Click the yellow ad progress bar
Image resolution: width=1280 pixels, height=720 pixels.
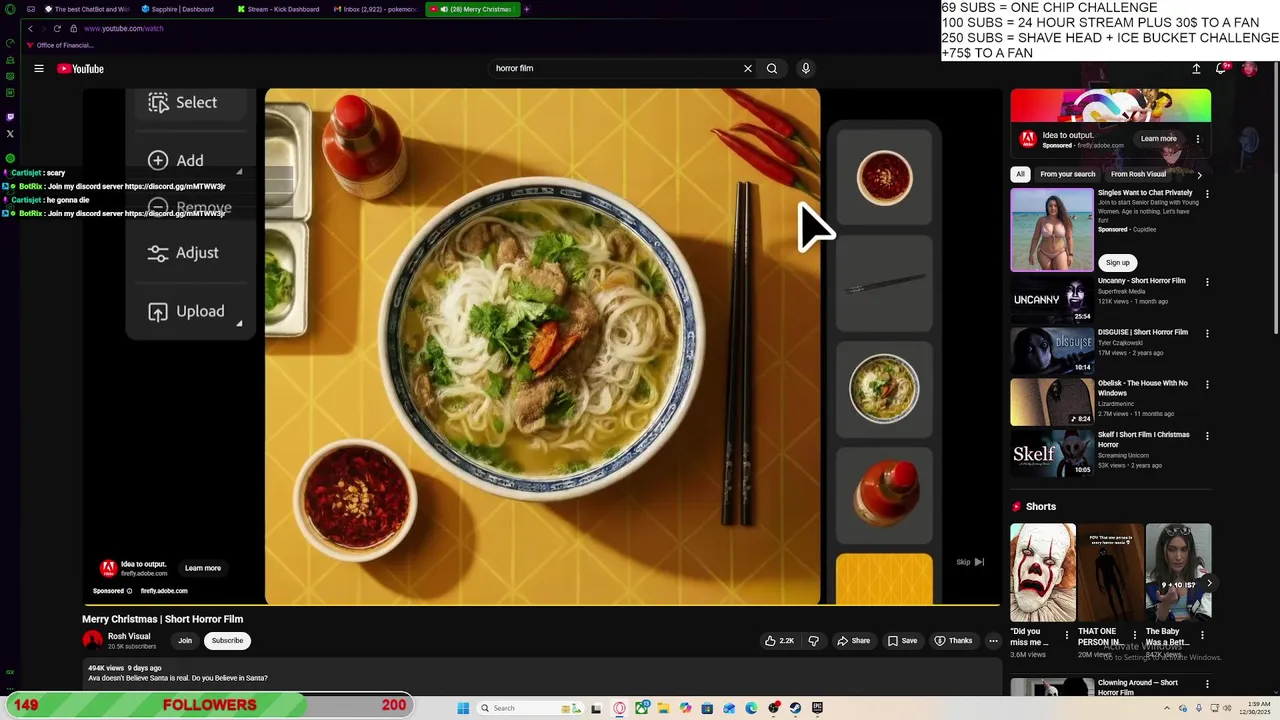pos(541,606)
